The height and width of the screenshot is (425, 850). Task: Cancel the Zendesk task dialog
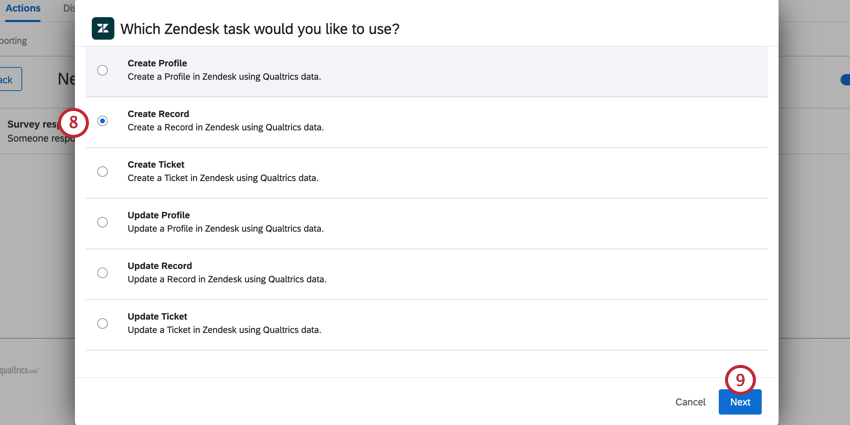click(690, 402)
